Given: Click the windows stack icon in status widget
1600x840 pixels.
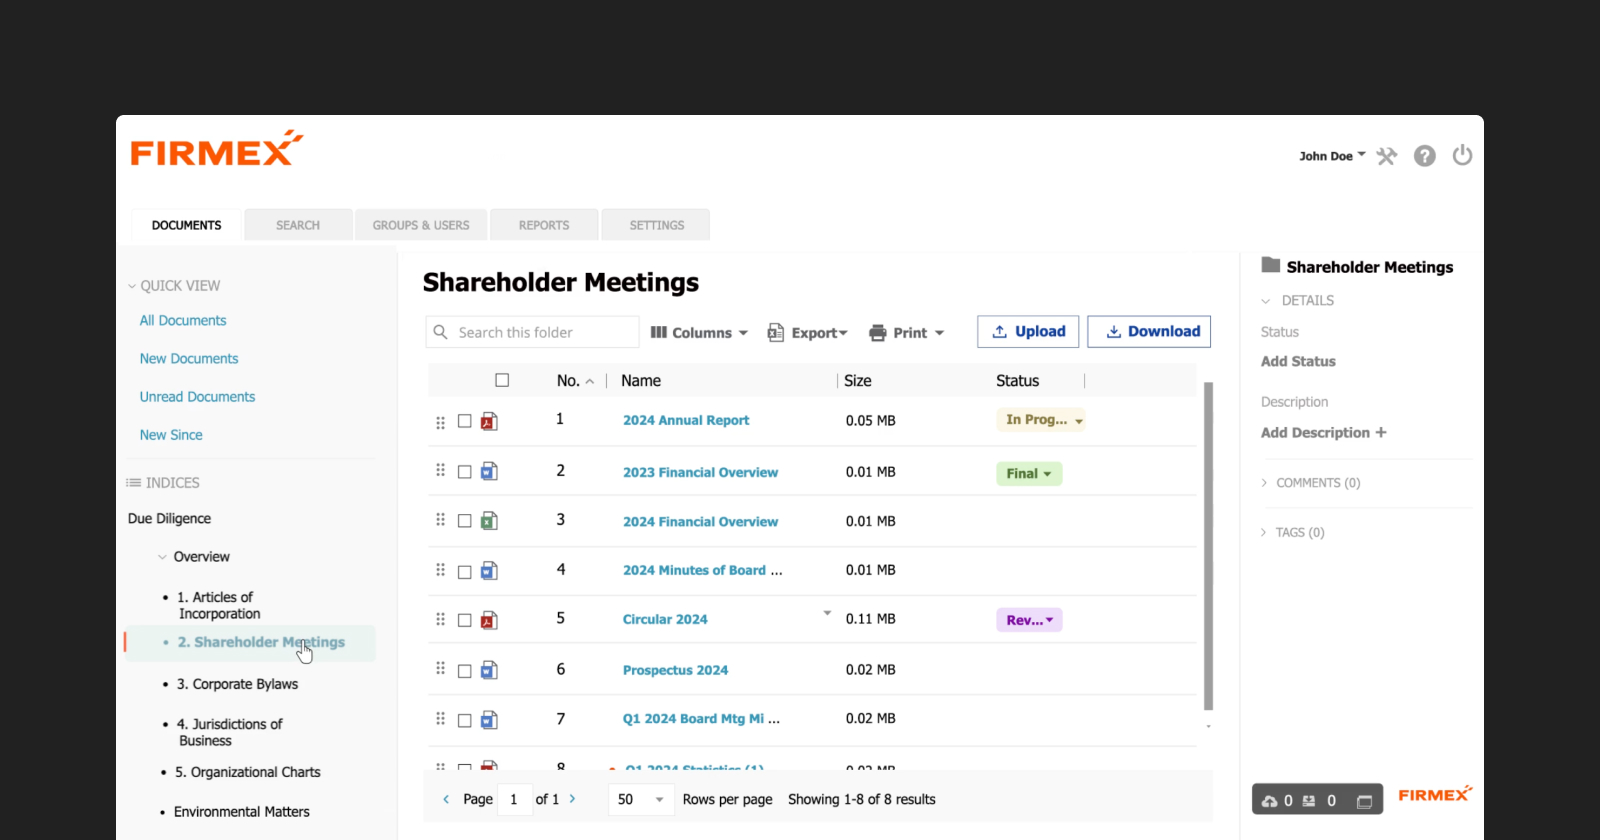Looking at the screenshot, I should coord(1364,801).
